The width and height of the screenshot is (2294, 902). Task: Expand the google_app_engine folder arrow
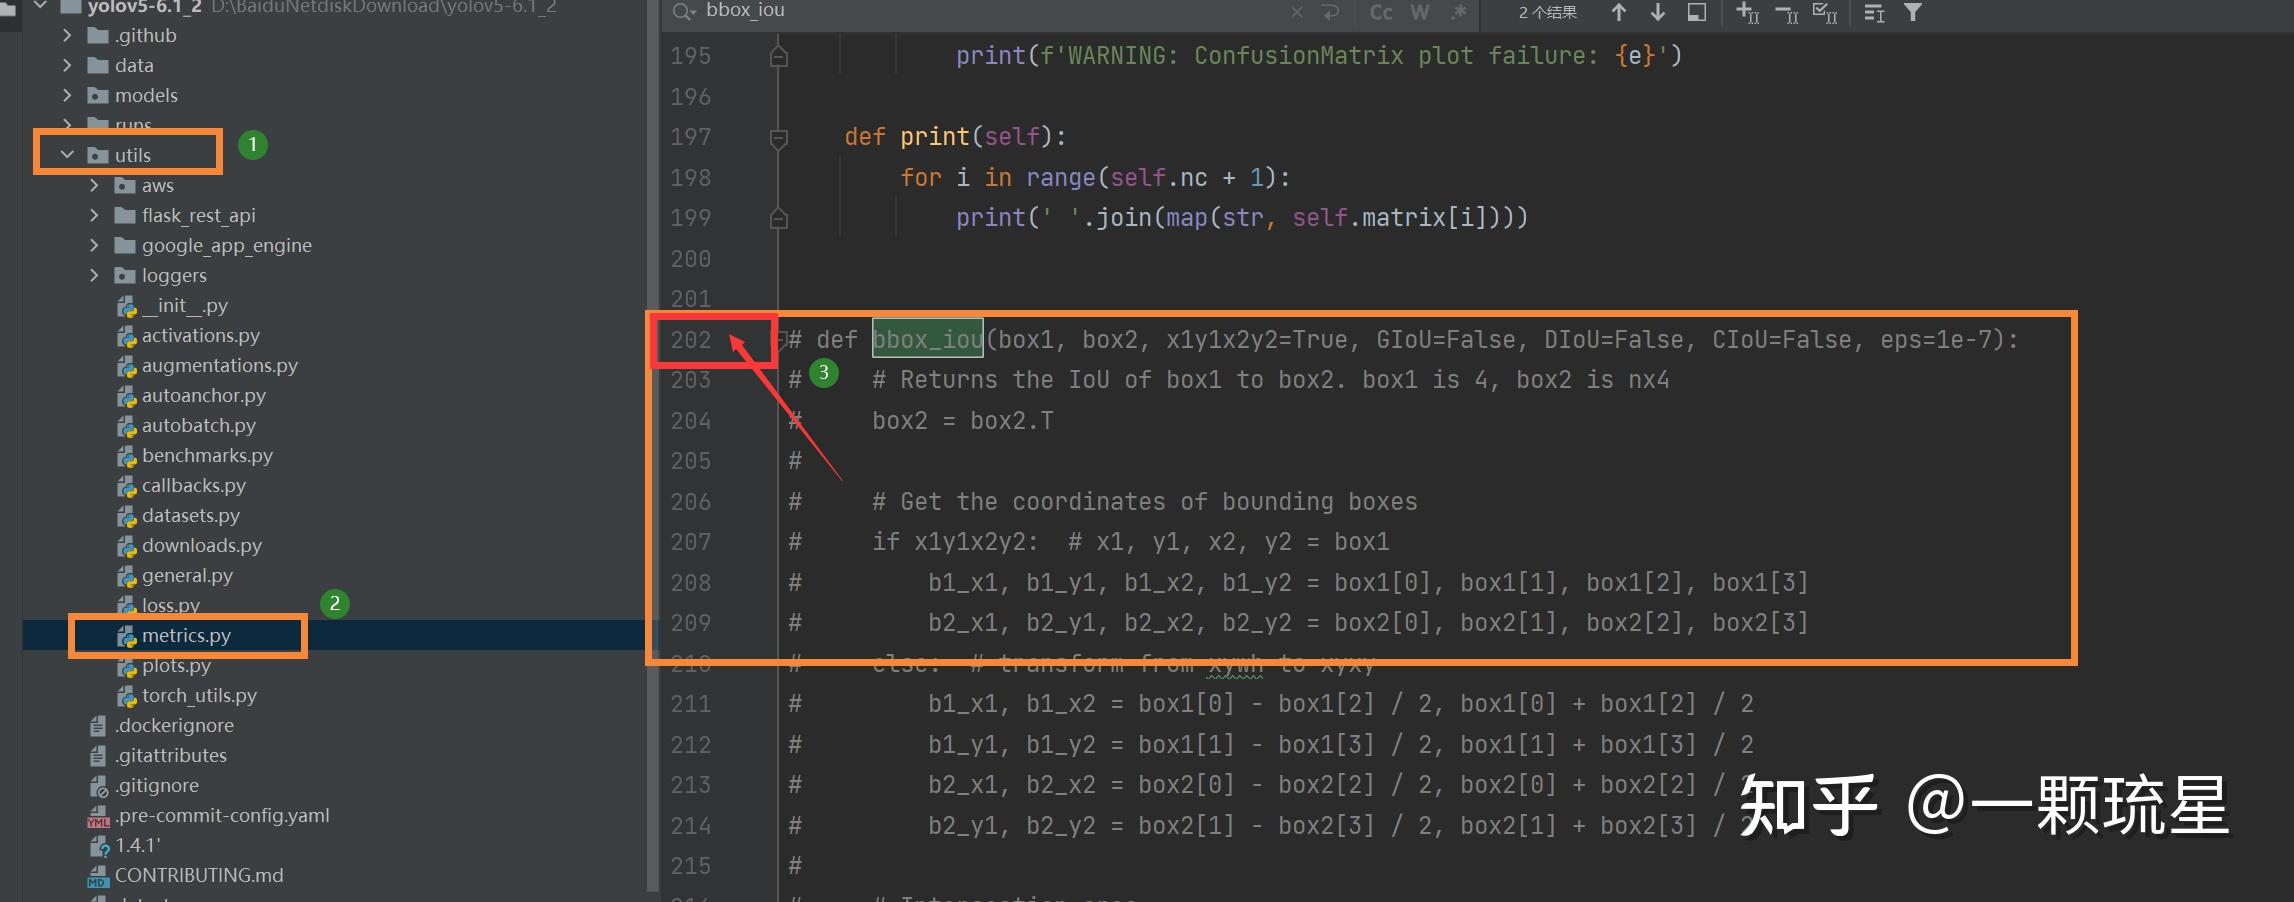[x=94, y=245]
